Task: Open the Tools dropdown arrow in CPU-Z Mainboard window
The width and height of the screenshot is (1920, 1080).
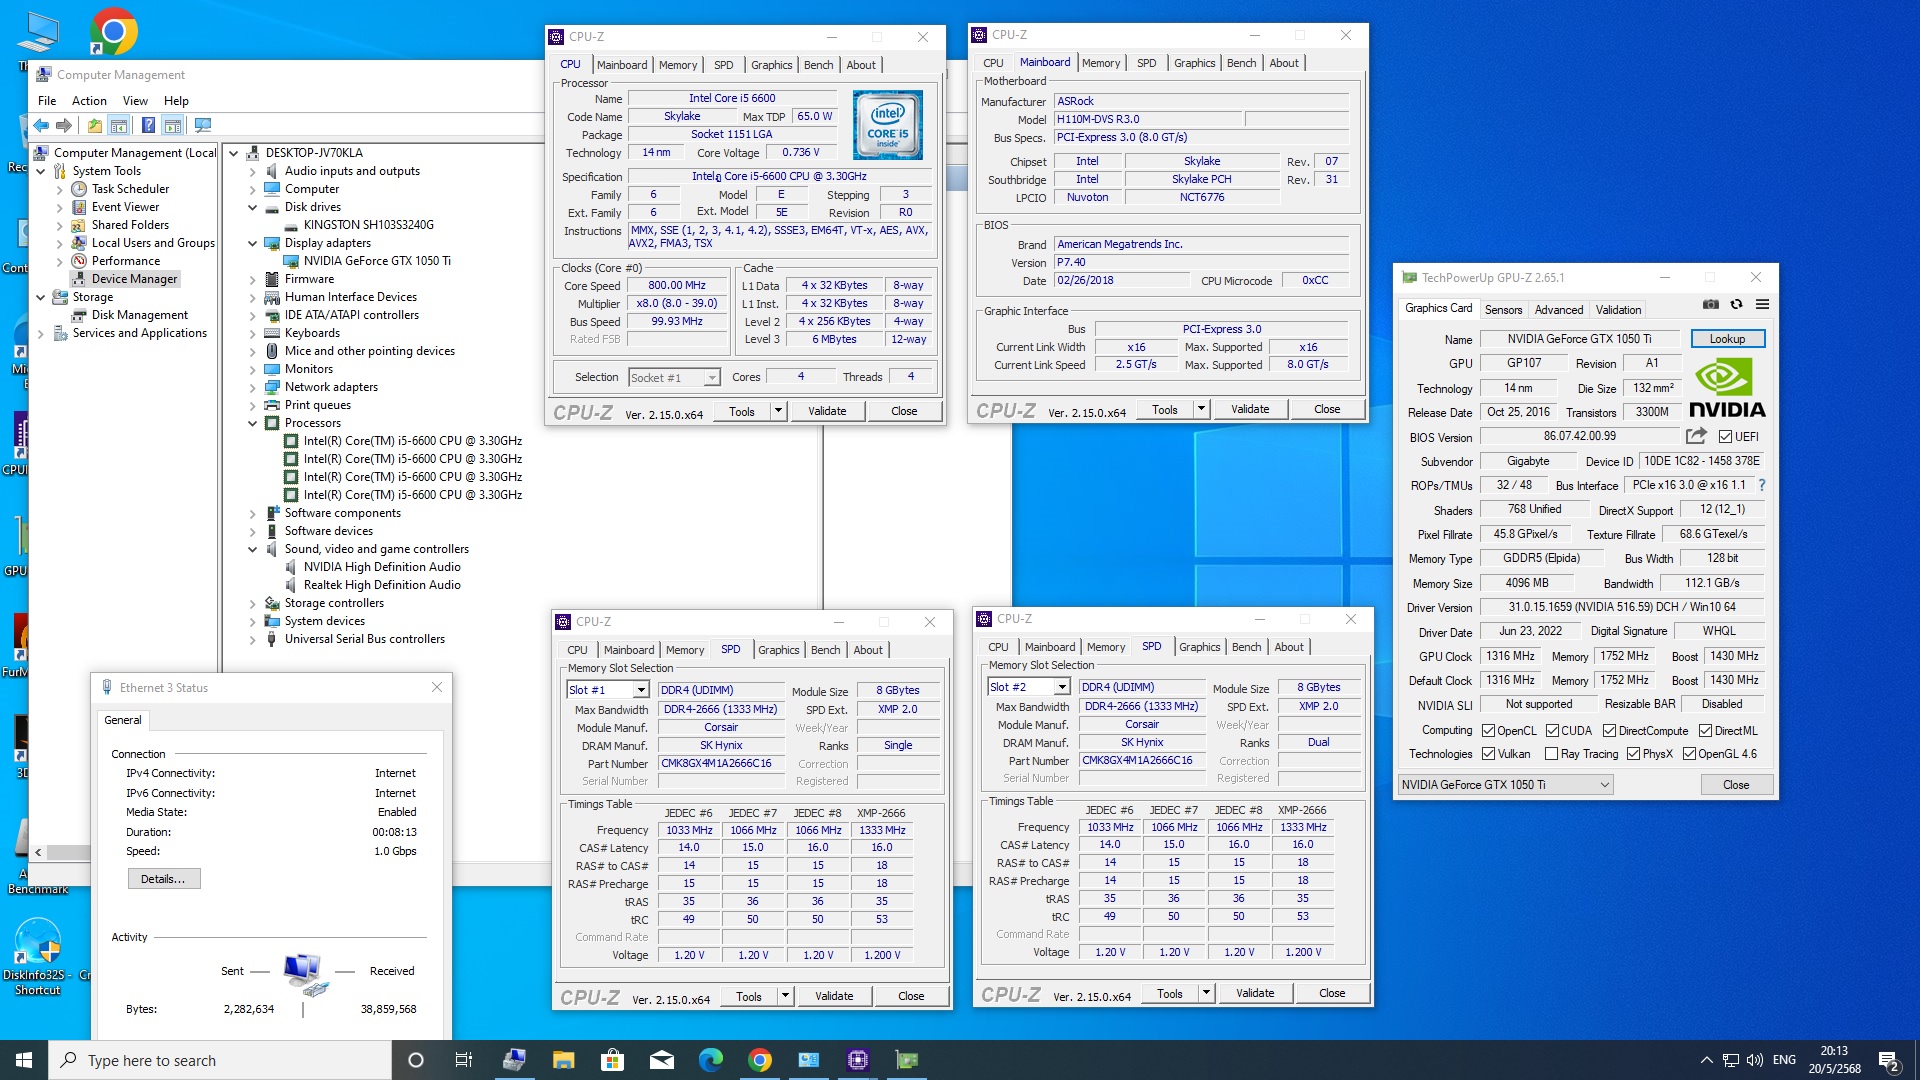Action: (x=1201, y=409)
